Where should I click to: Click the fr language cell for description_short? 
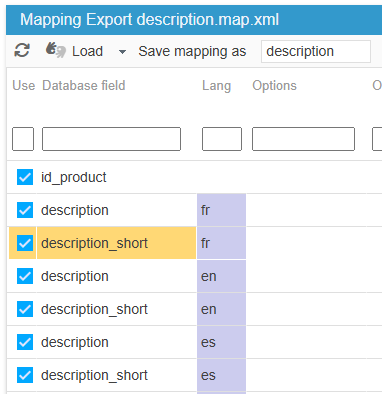coord(221,243)
